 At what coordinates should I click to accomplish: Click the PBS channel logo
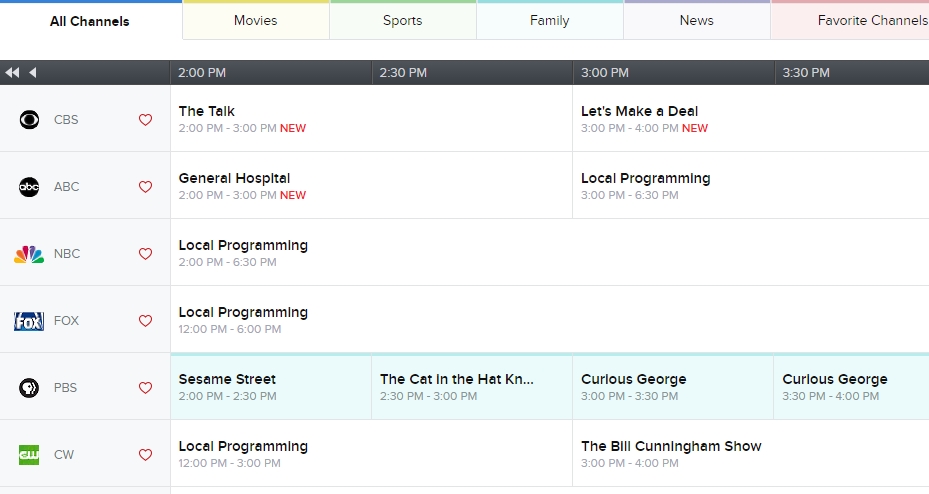click(x=29, y=388)
